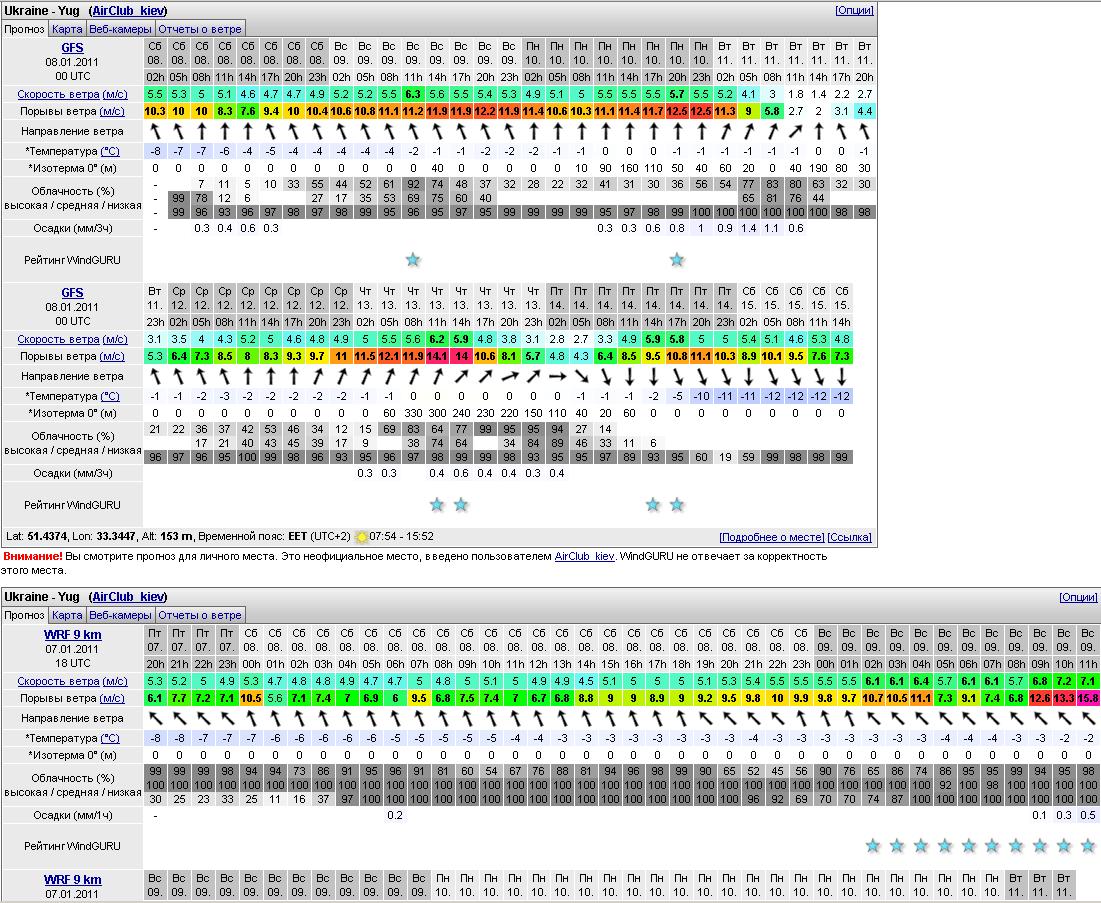Click the rating star under Пт 14. 17h in the second GFS table
The height and width of the screenshot is (903, 1101).
tap(677, 505)
